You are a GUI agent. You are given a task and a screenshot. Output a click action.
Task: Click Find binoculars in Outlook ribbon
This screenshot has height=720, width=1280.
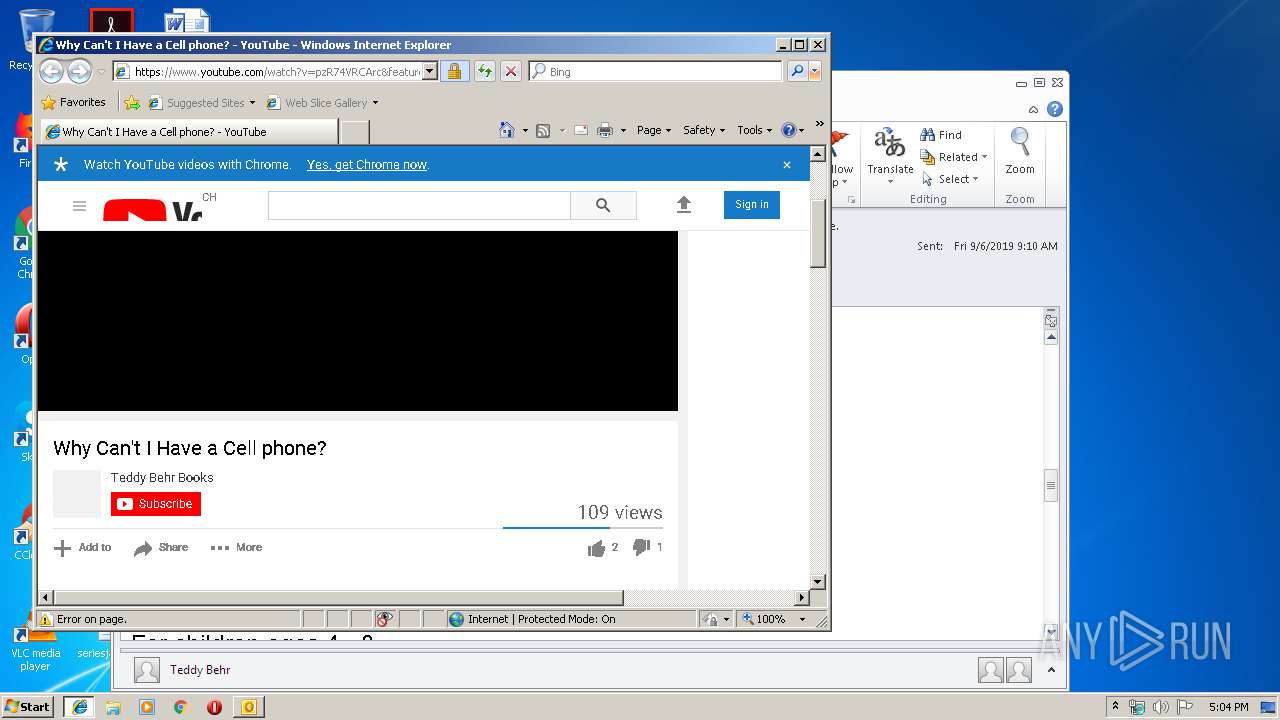pyautogui.click(x=940, y=135)
